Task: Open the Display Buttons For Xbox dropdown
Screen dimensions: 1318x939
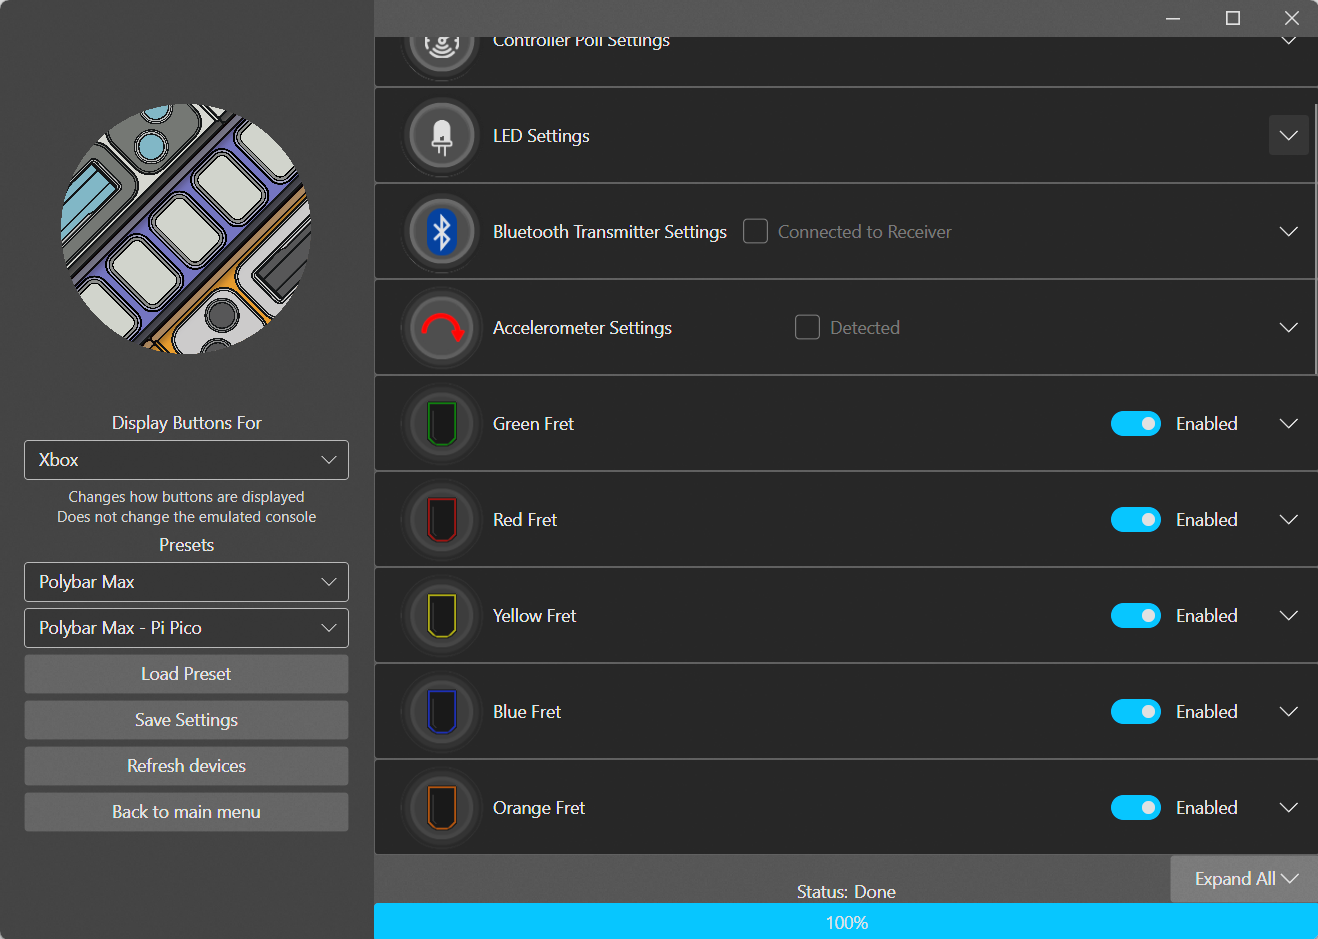Action: (186, 460)
